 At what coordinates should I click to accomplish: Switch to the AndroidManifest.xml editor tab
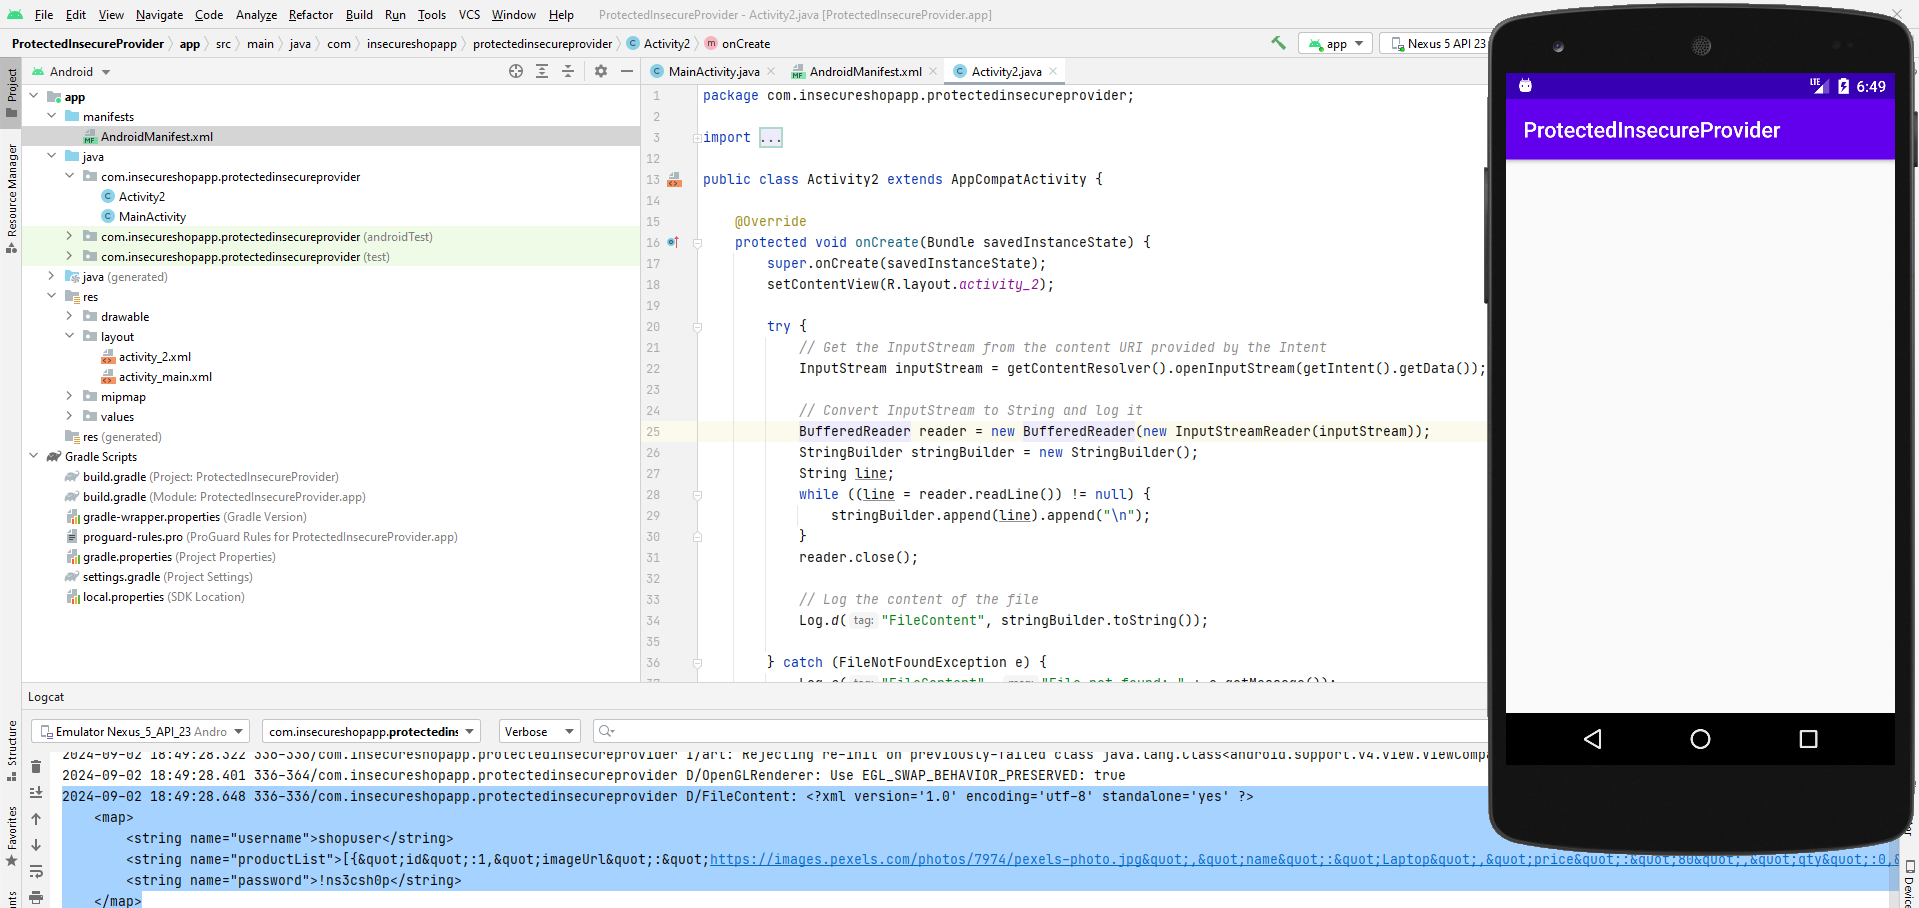[x=866, y=71]
